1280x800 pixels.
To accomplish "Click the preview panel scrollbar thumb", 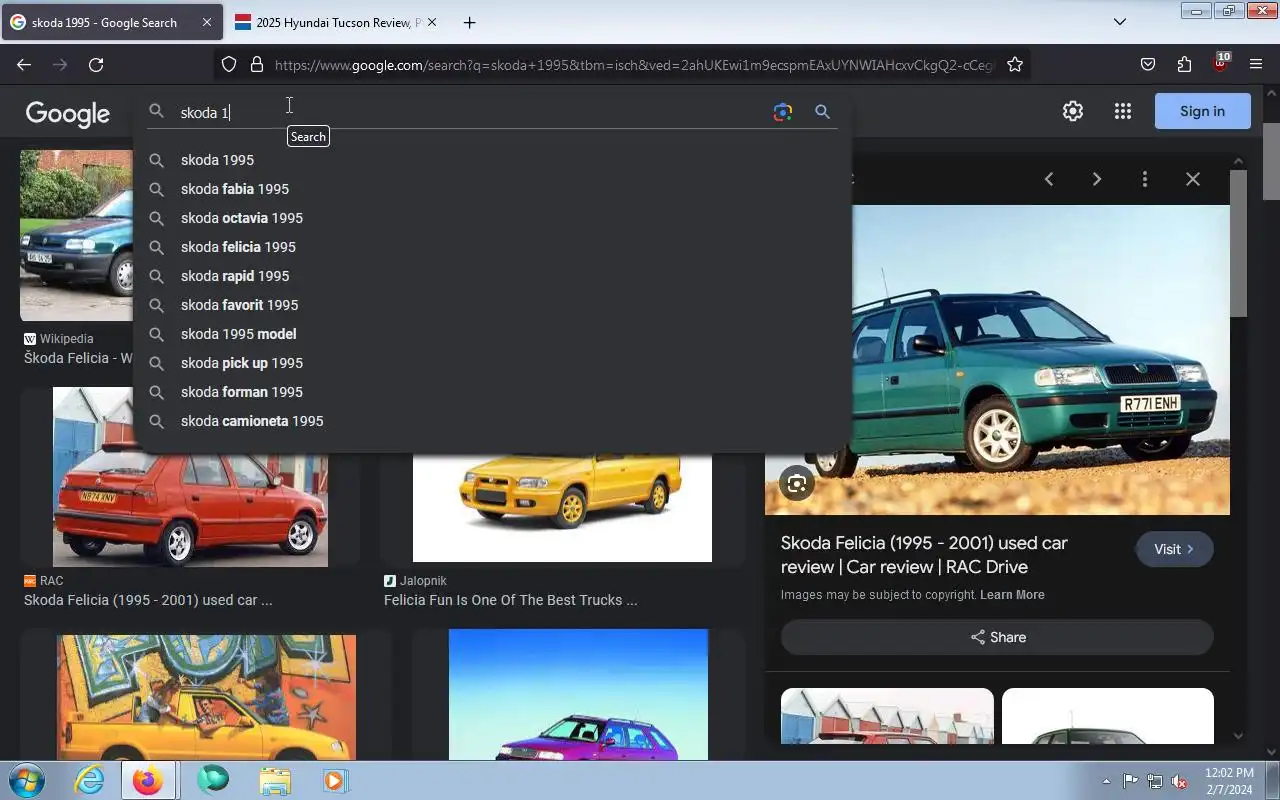I will click(x=1238, y=243).
